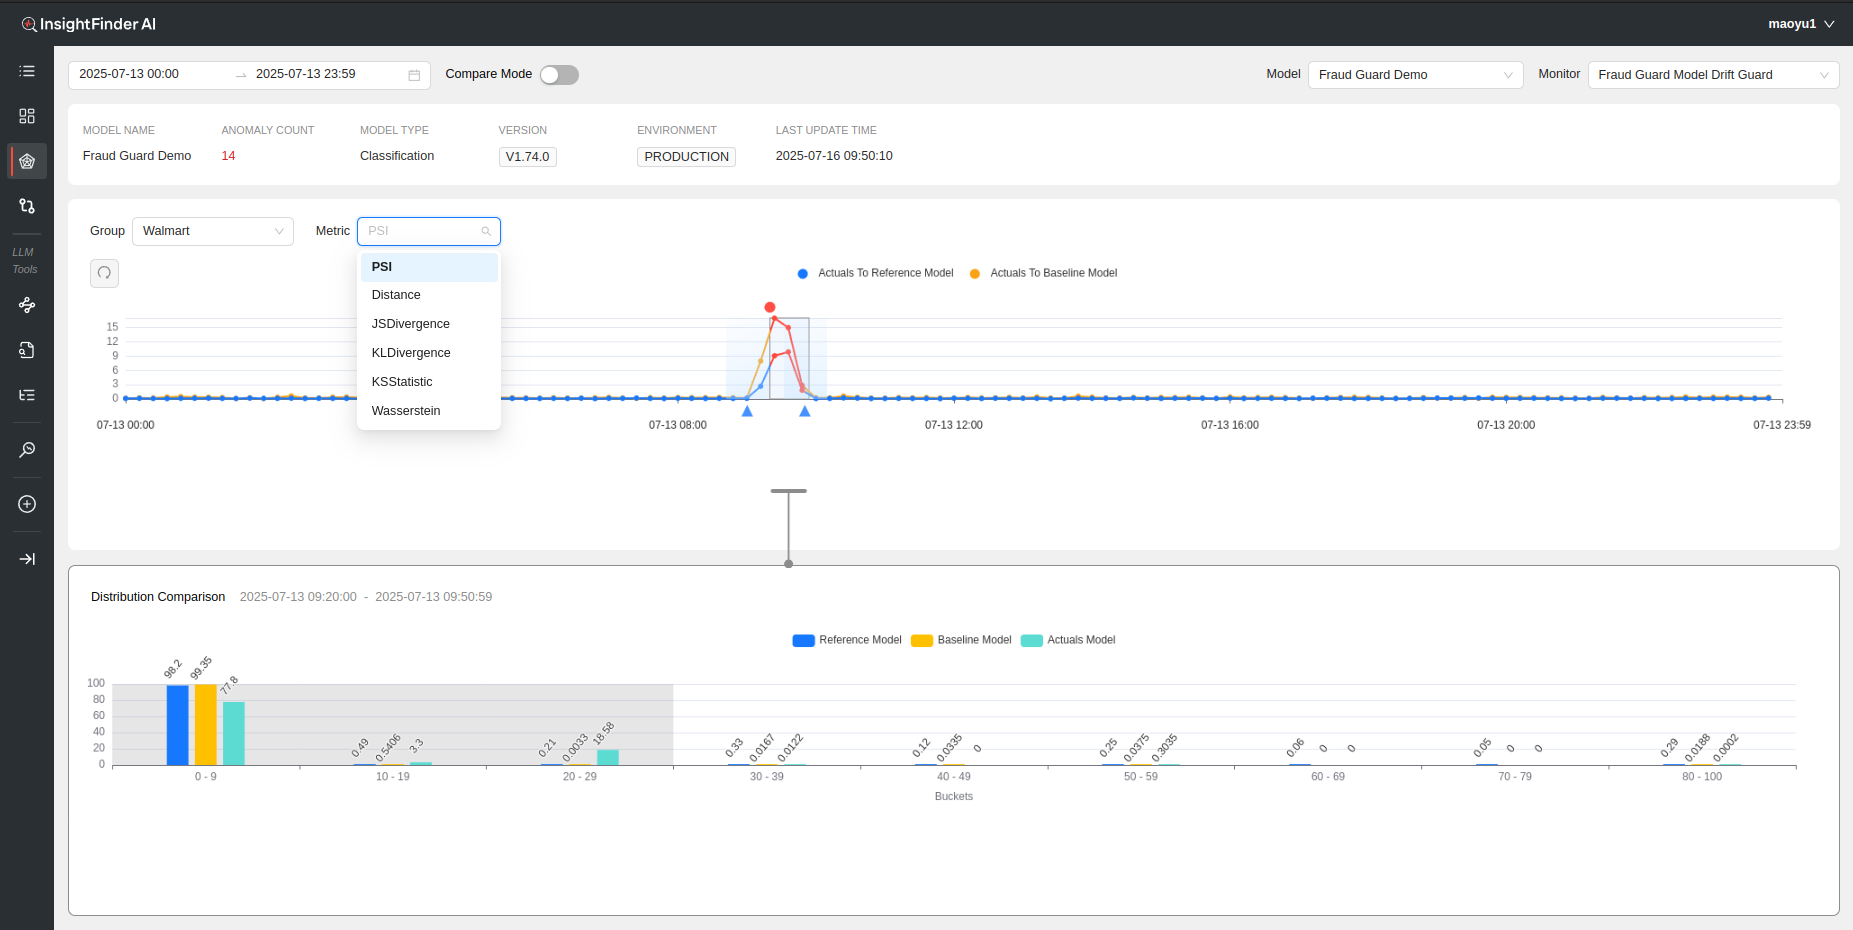Choose Wasserstein metric option
1853x930 pixels.
pyautogui.click(x=405, y=411)
